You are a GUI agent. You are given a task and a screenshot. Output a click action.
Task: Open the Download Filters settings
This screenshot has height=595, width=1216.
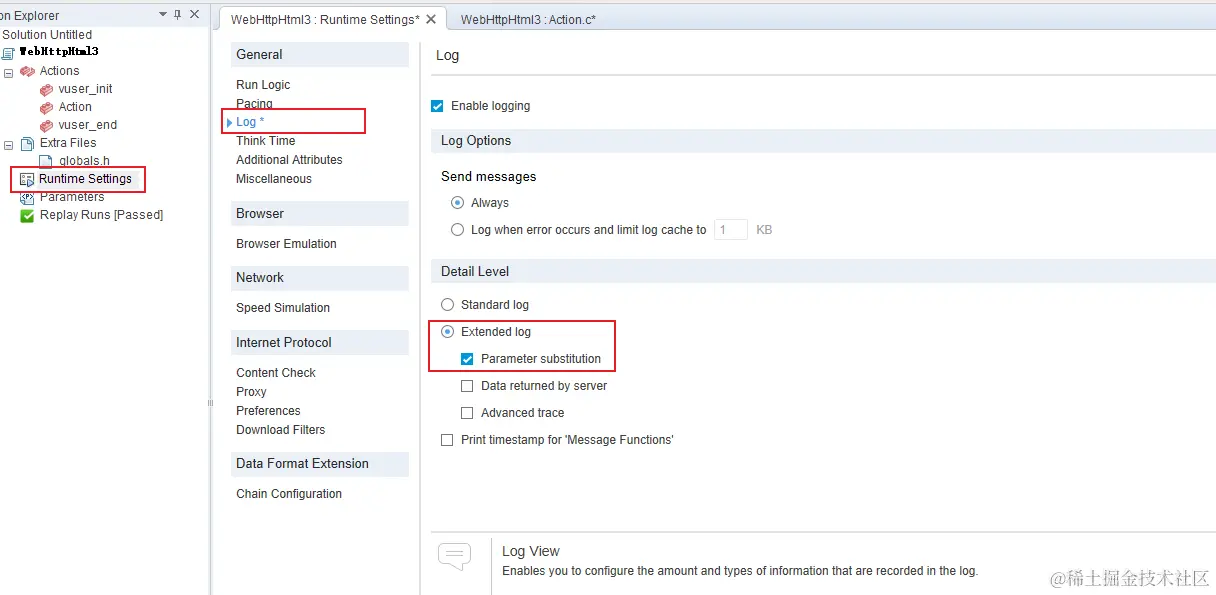click(281, 430)
